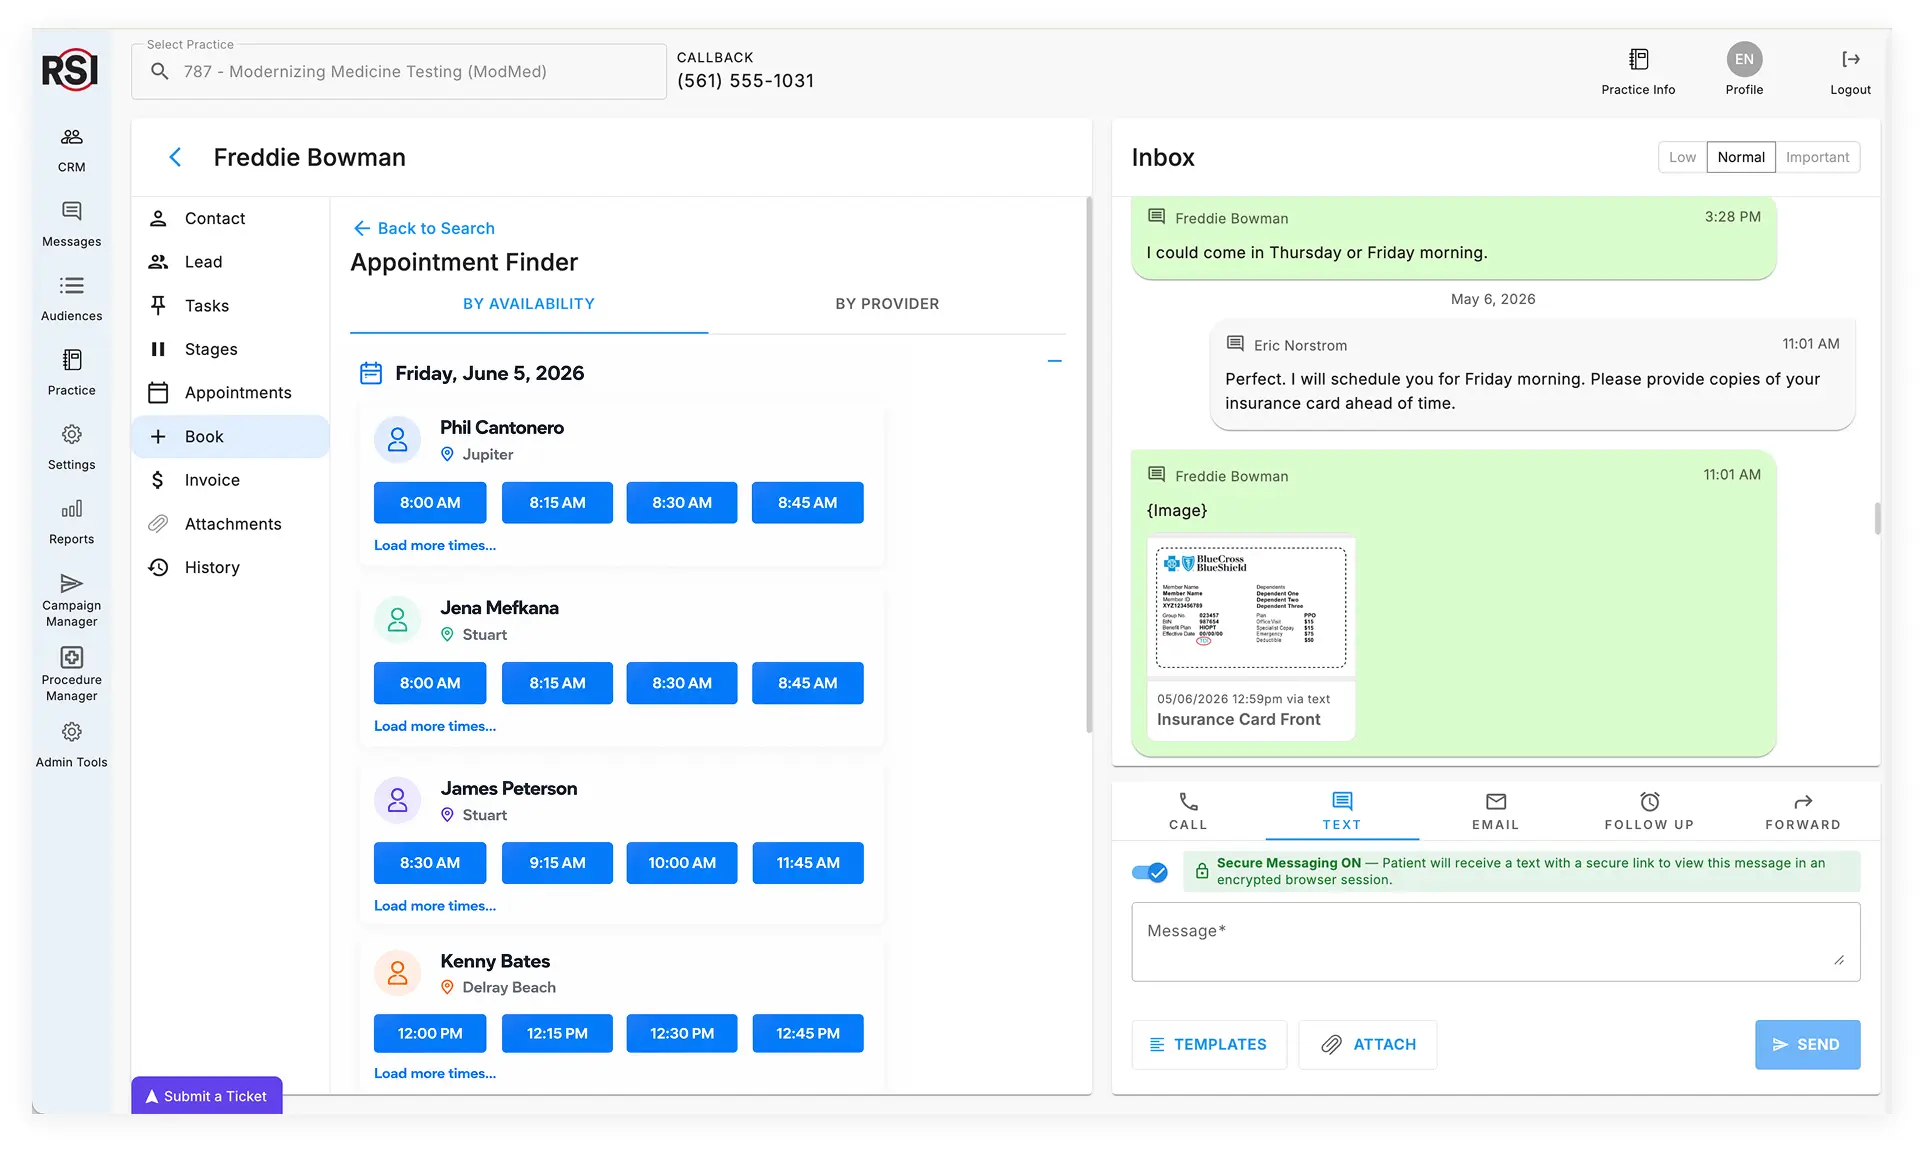Open Stages in patient menu

[x=230, y=349]
